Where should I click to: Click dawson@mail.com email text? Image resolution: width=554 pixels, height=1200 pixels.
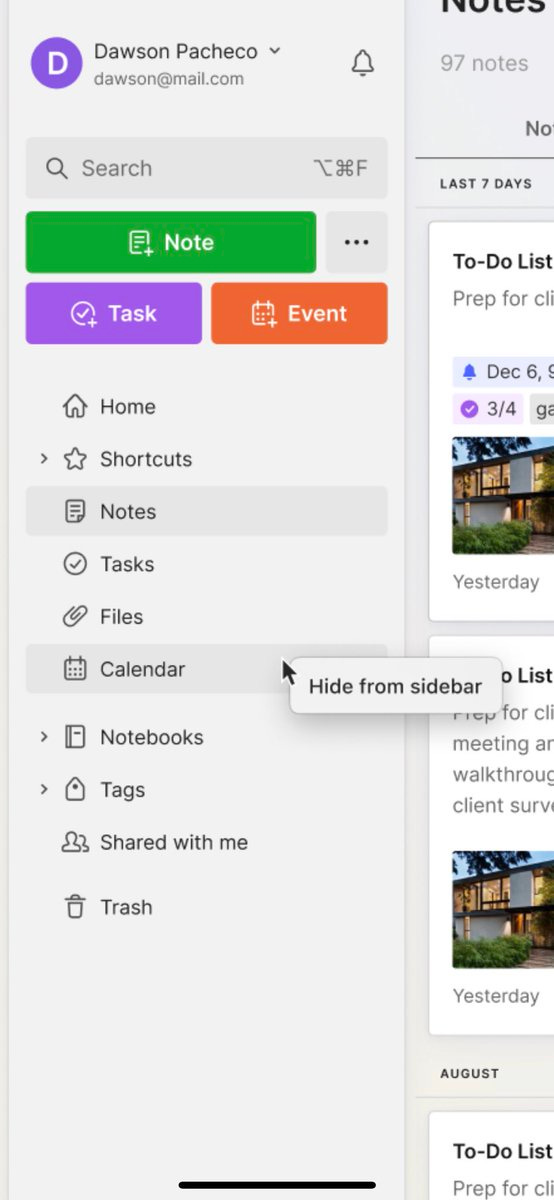[169, 79]
